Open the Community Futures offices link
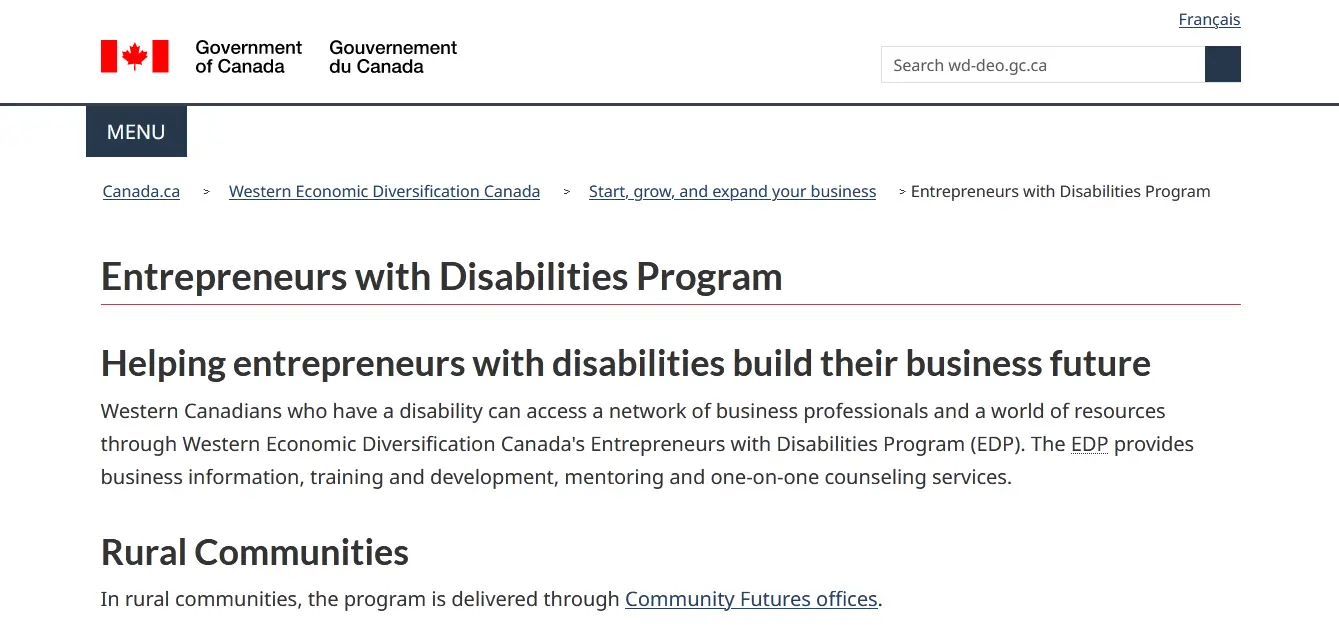Screen dimensions: 1339x635 [751, 599]
